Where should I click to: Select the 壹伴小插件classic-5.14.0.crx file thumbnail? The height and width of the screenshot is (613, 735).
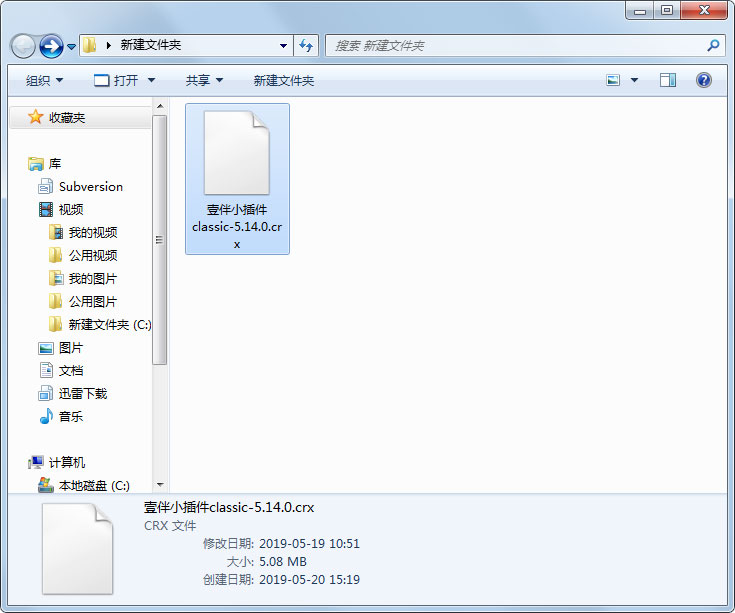pos(237,153)
